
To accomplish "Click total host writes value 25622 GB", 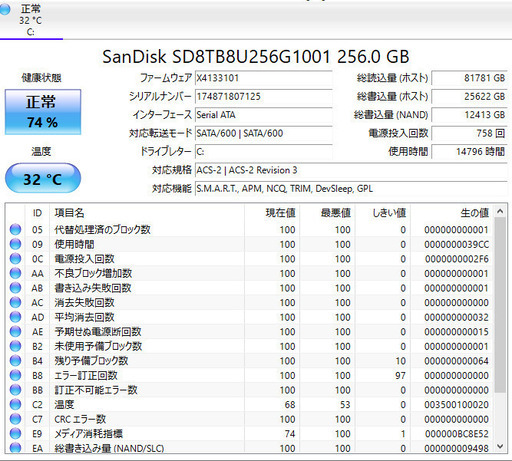I will tap(469, 97).
